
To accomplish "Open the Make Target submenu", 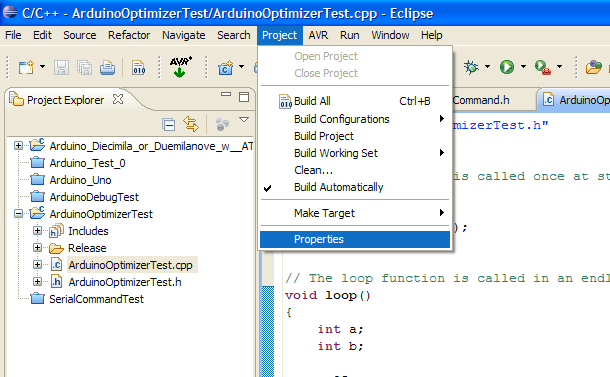I will click(x=354, y=213).
